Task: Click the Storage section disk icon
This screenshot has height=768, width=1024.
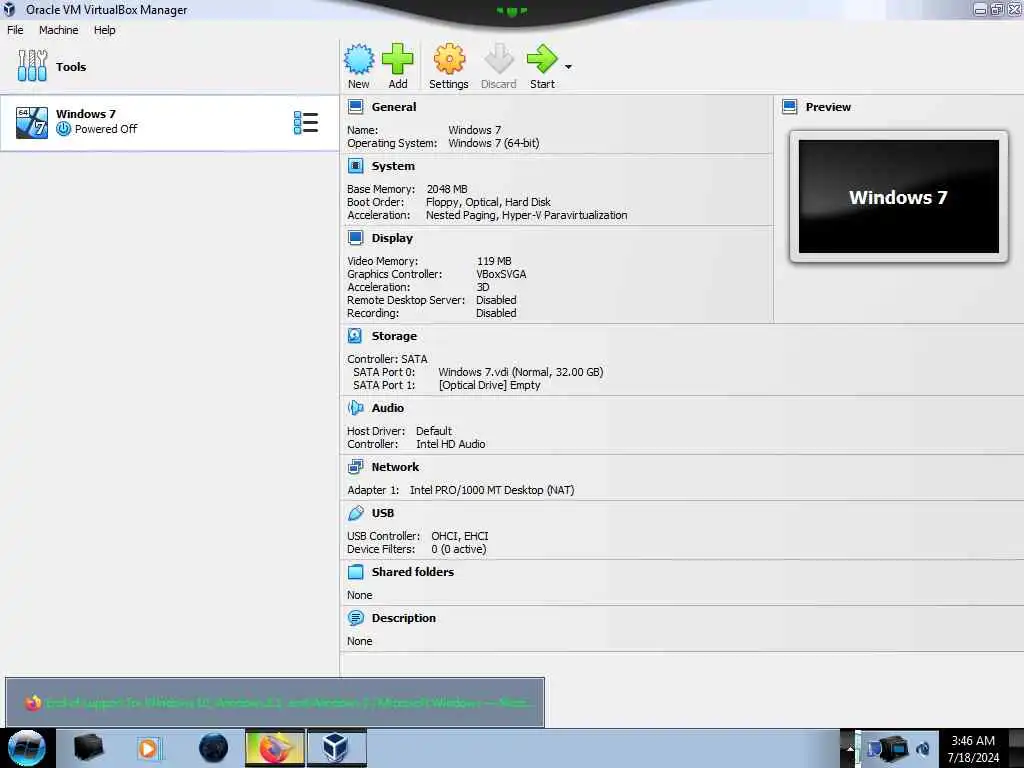Action: click(355, 336)
